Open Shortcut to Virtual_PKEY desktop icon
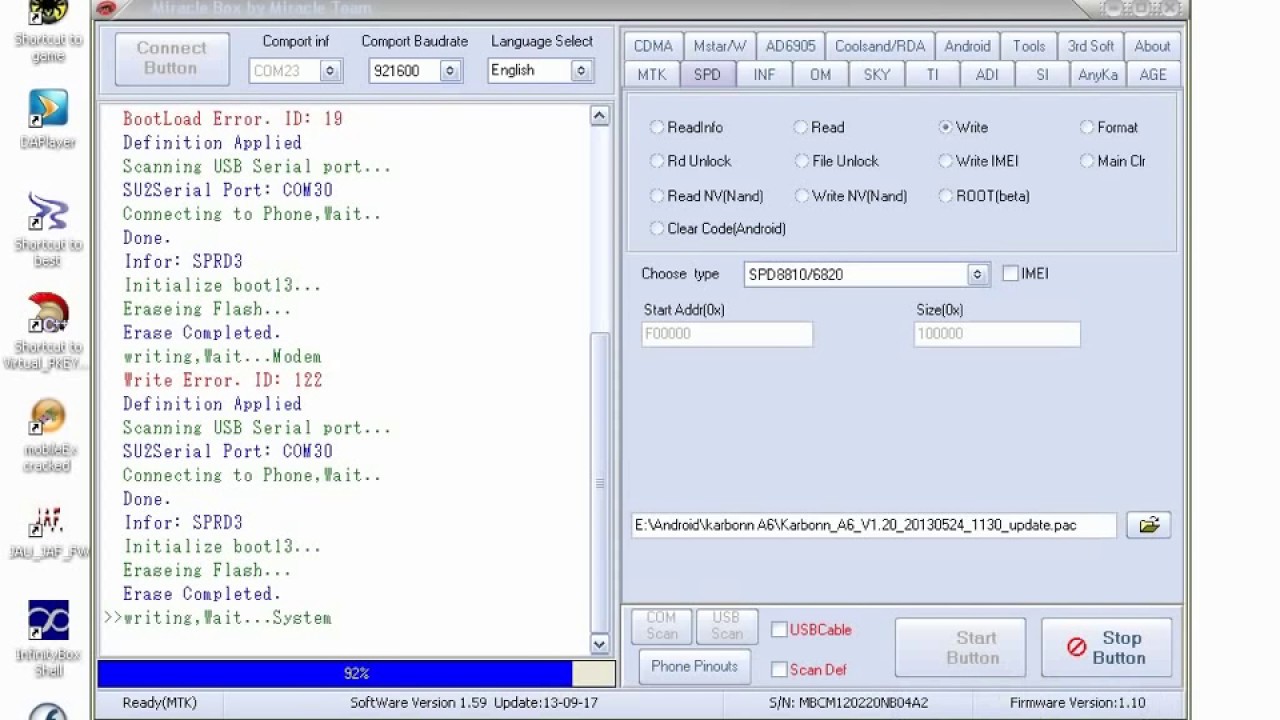 (48, 331)
